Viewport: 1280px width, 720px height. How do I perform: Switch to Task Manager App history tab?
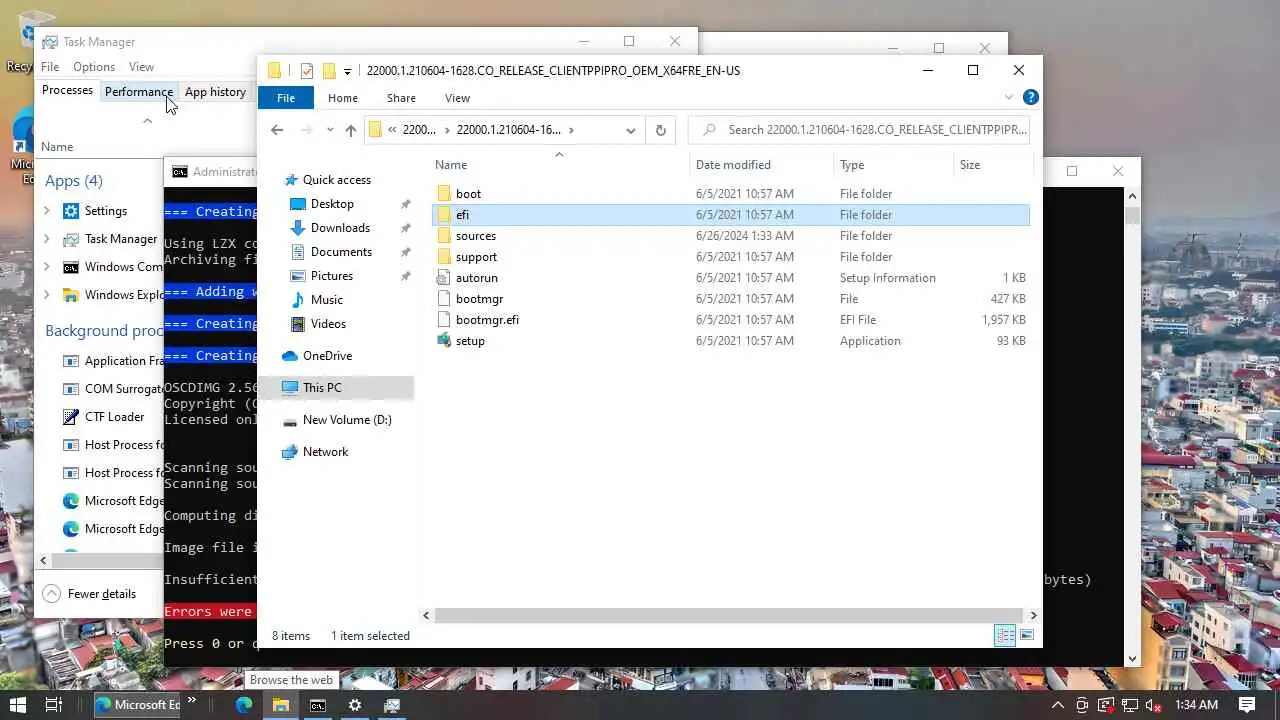tap(215, 92)
